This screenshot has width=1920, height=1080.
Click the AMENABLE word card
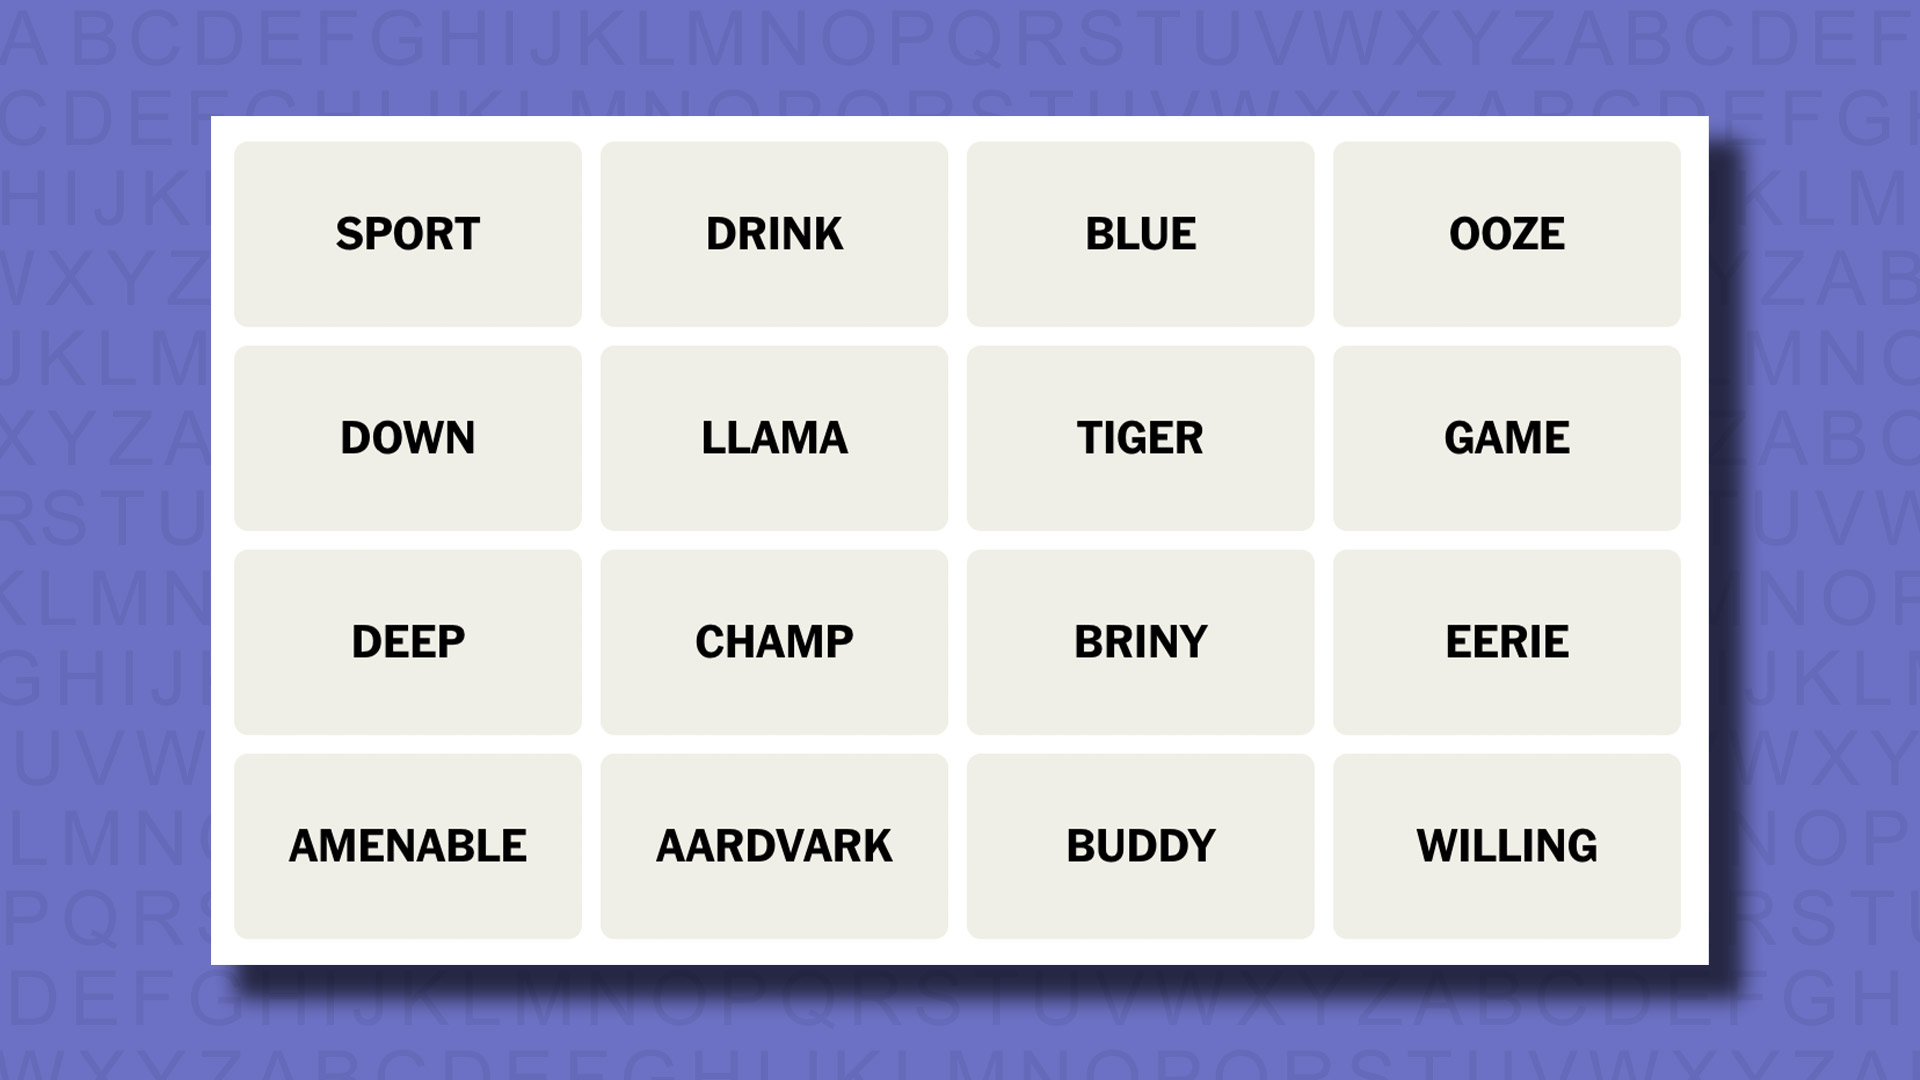point(407,844)
